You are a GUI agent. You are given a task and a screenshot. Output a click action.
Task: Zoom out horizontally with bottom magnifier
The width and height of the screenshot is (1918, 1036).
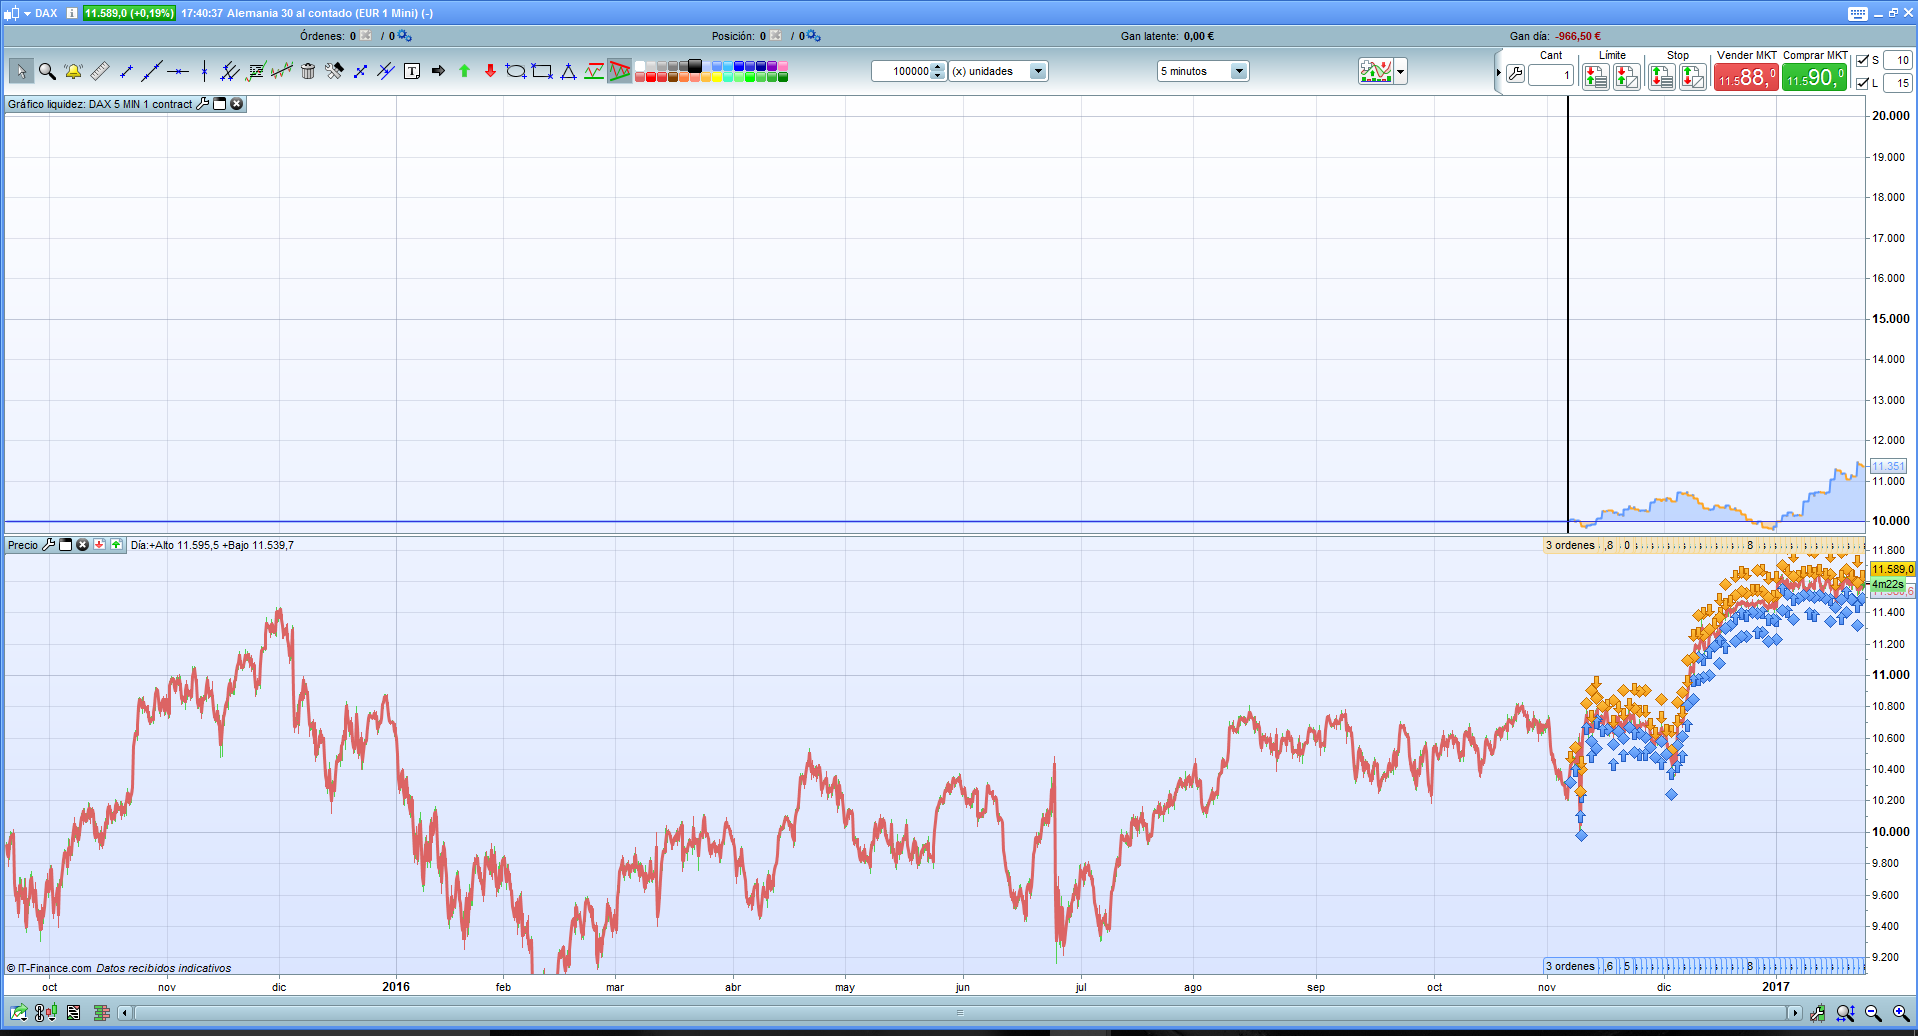coord(1873,1013)
